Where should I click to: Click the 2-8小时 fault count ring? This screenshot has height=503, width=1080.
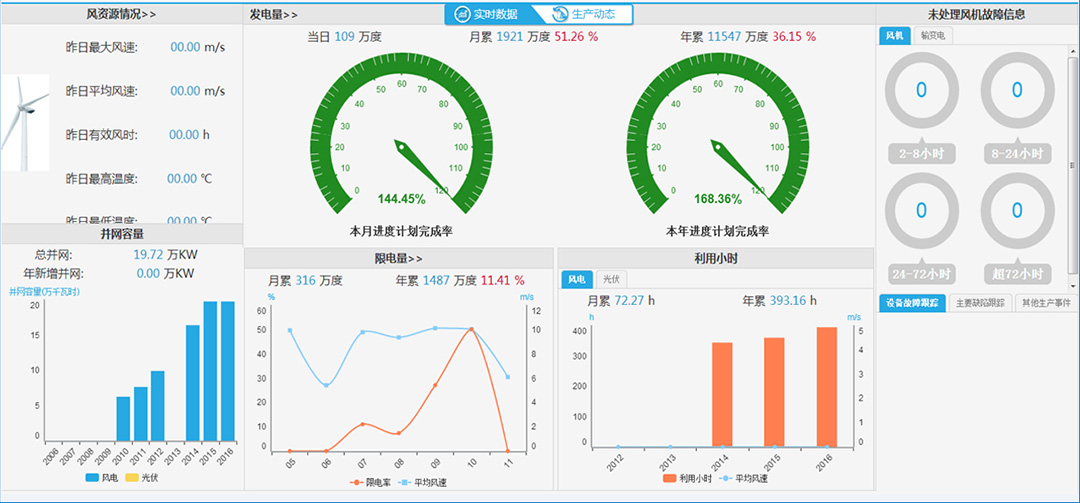tap(921, 91)
